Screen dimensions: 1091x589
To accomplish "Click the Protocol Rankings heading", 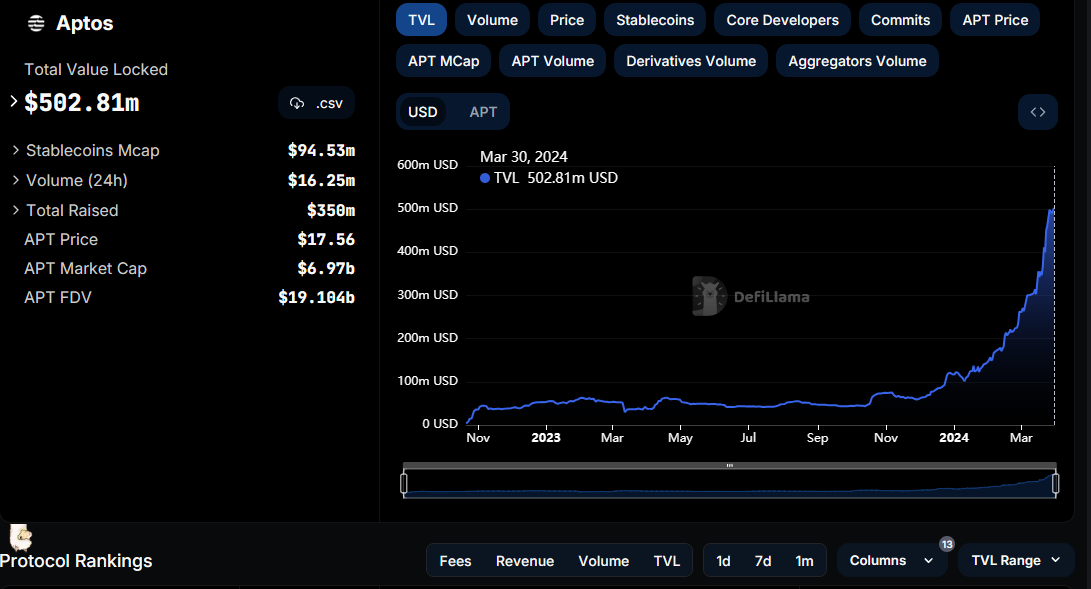I will coord(76,560).
